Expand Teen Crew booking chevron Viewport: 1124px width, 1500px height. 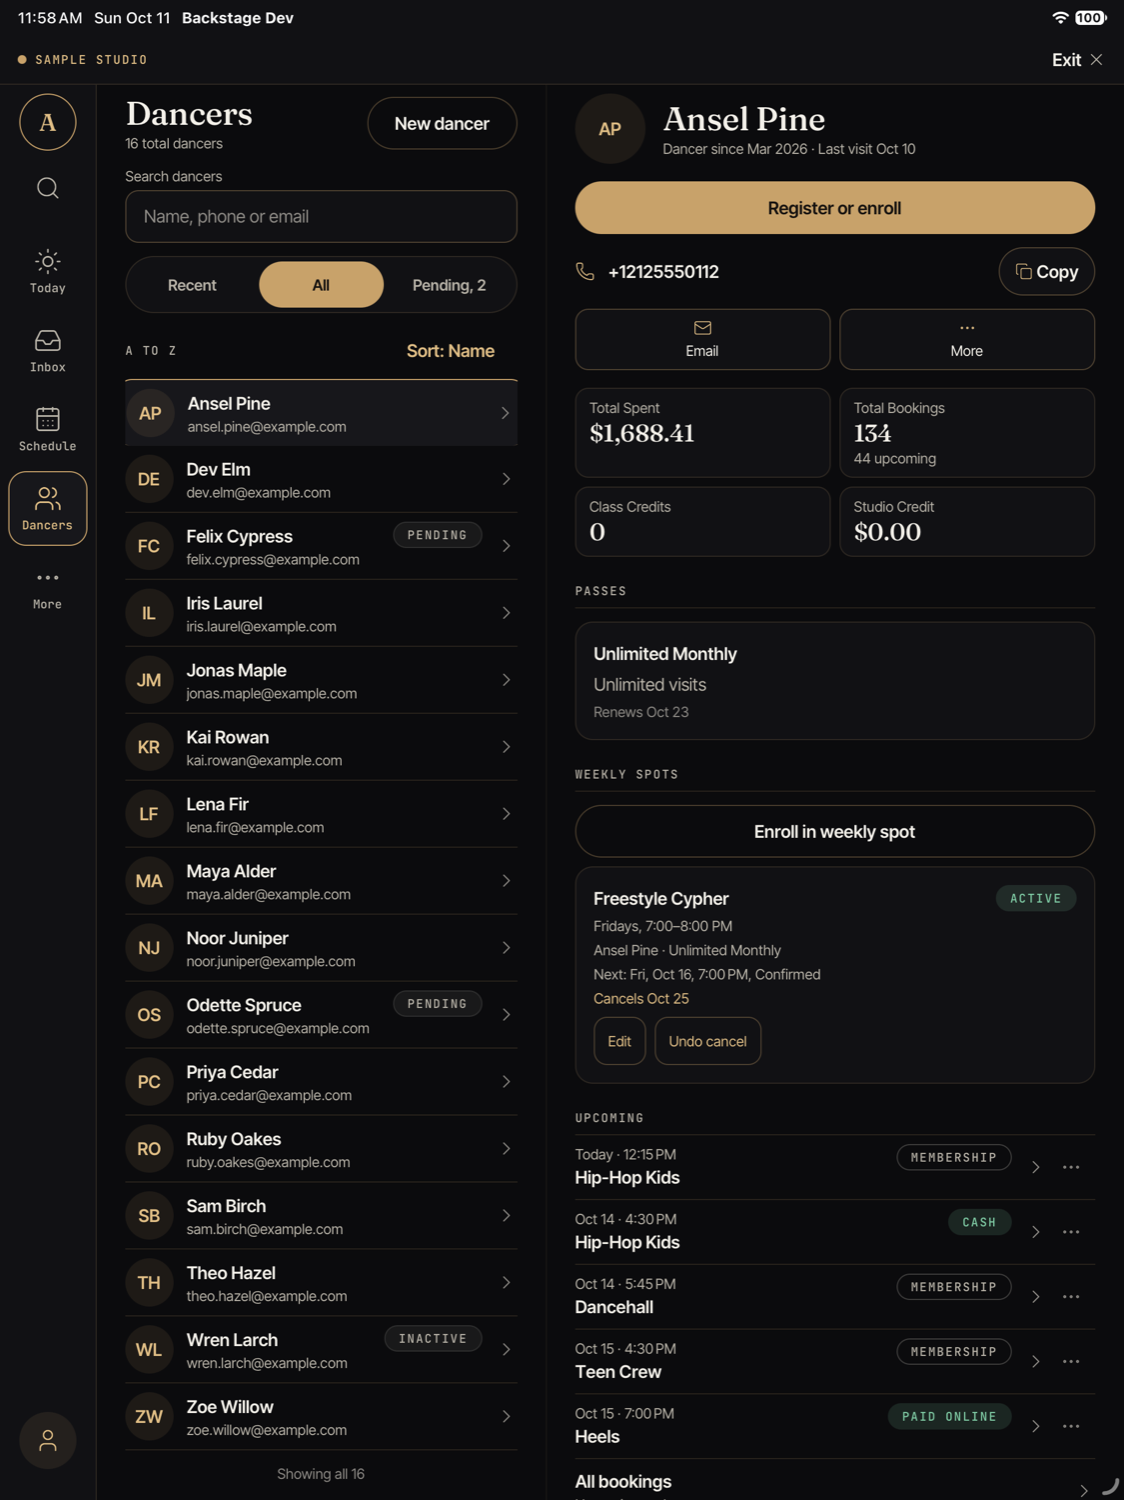[x=1036, y=1362]
